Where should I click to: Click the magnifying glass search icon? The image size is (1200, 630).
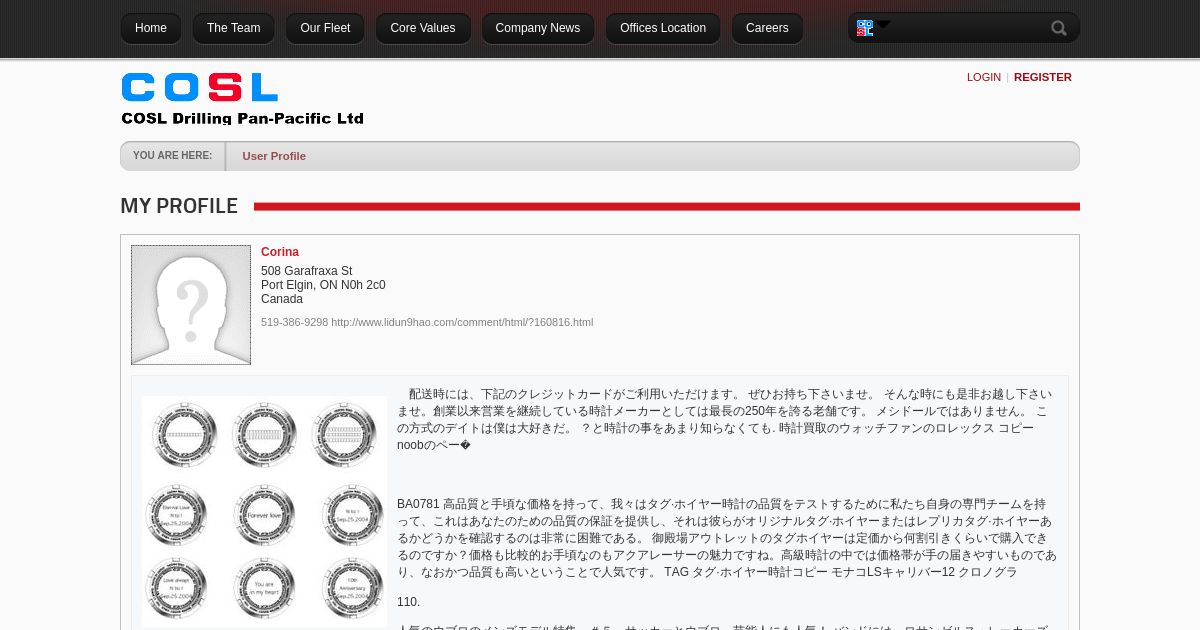point(1059,28)
